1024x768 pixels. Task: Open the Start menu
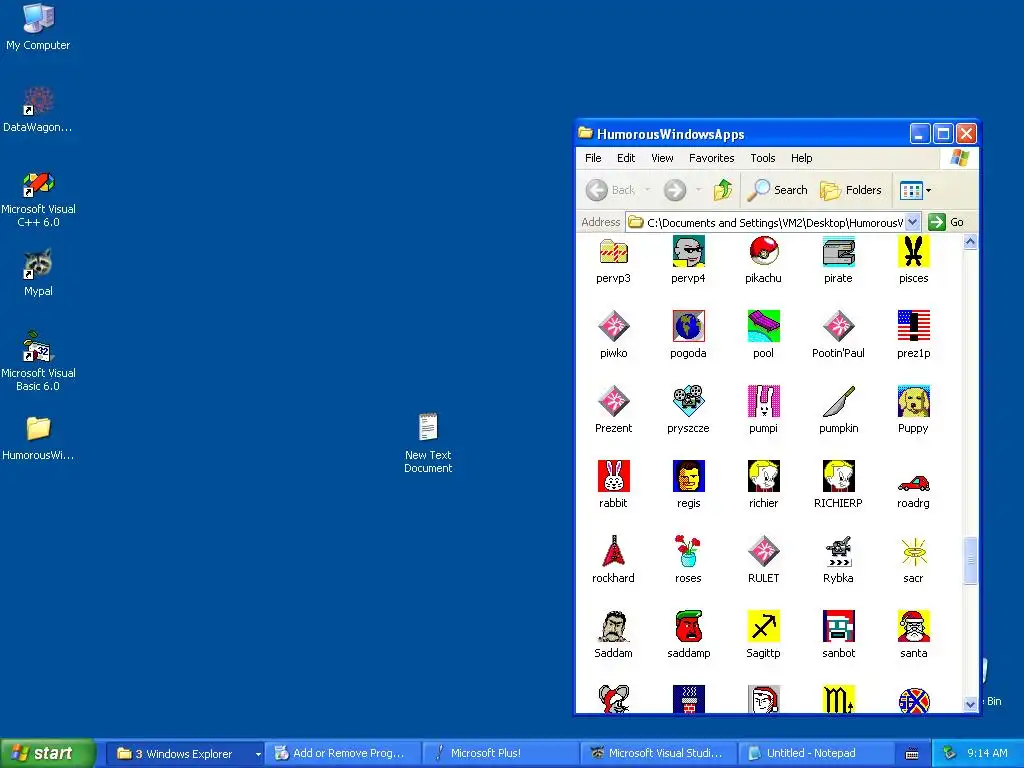click(46, 753)
